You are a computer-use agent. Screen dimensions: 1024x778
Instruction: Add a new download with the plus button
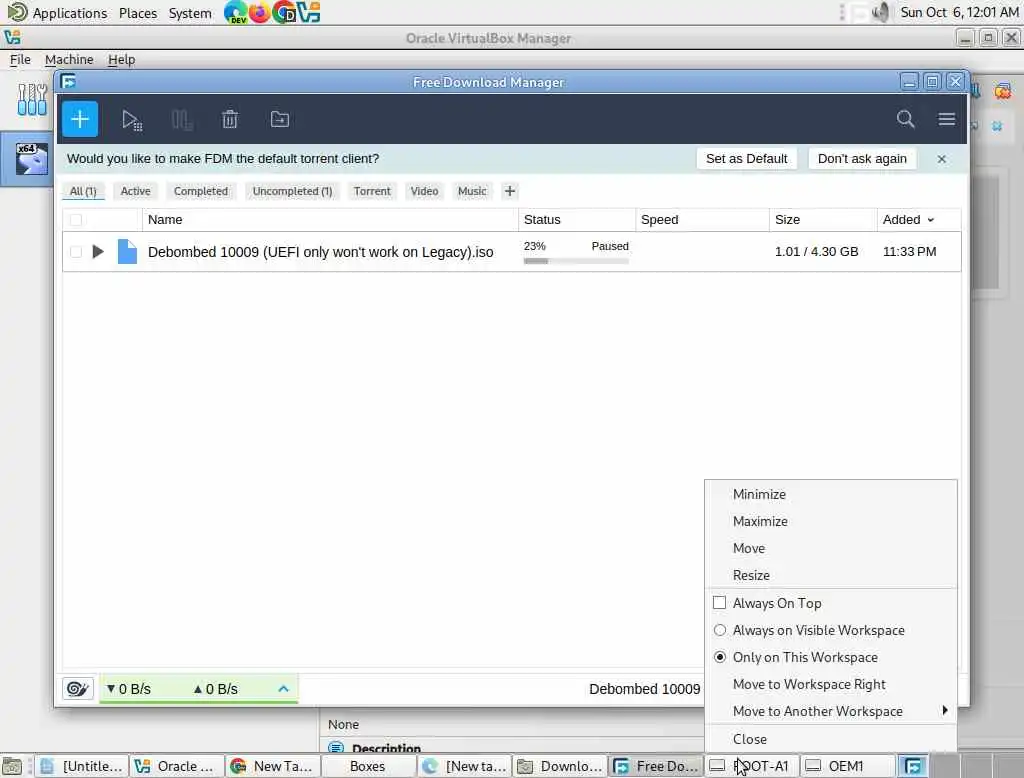80,119
